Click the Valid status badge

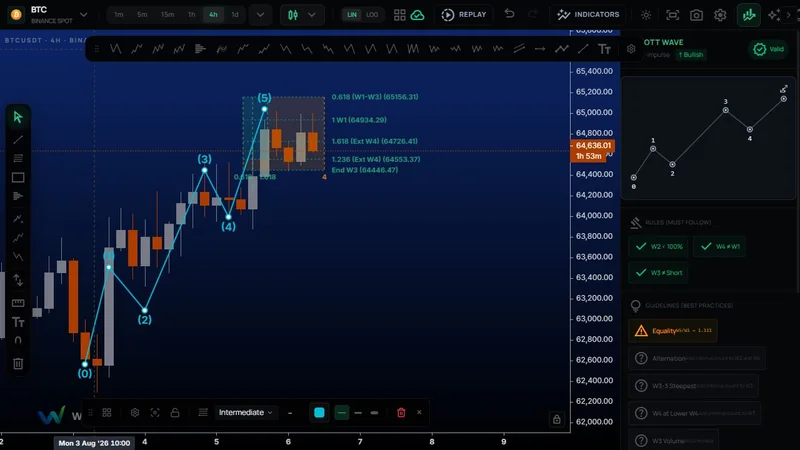769,49
